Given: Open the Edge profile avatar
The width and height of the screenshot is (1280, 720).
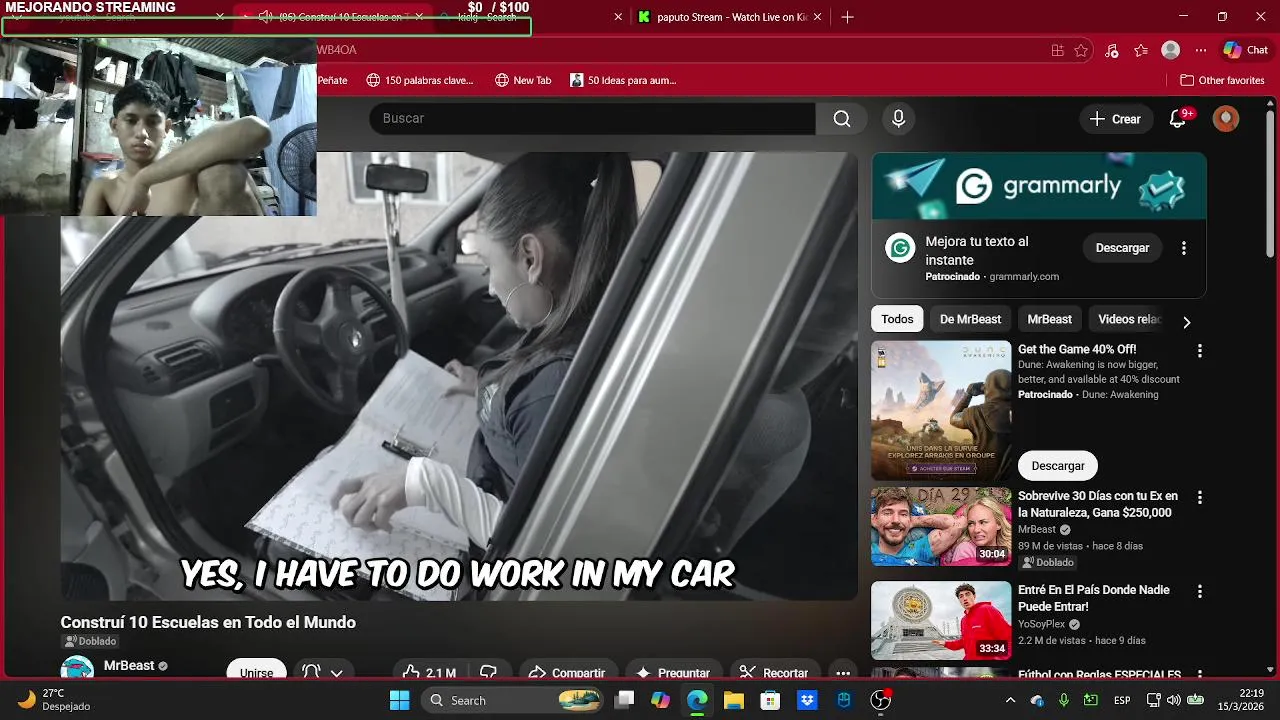Looking at the screenshot, I should [1170, 50].
